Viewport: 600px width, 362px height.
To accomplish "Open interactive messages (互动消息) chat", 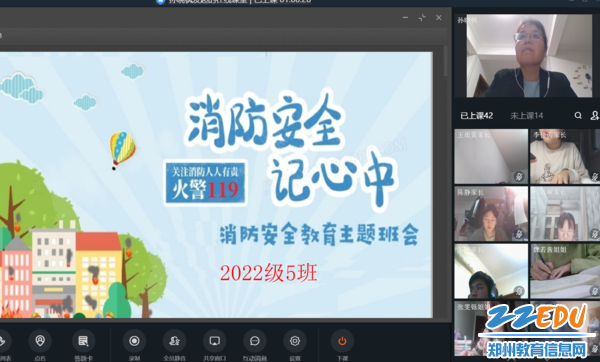I will pos(255,341).
